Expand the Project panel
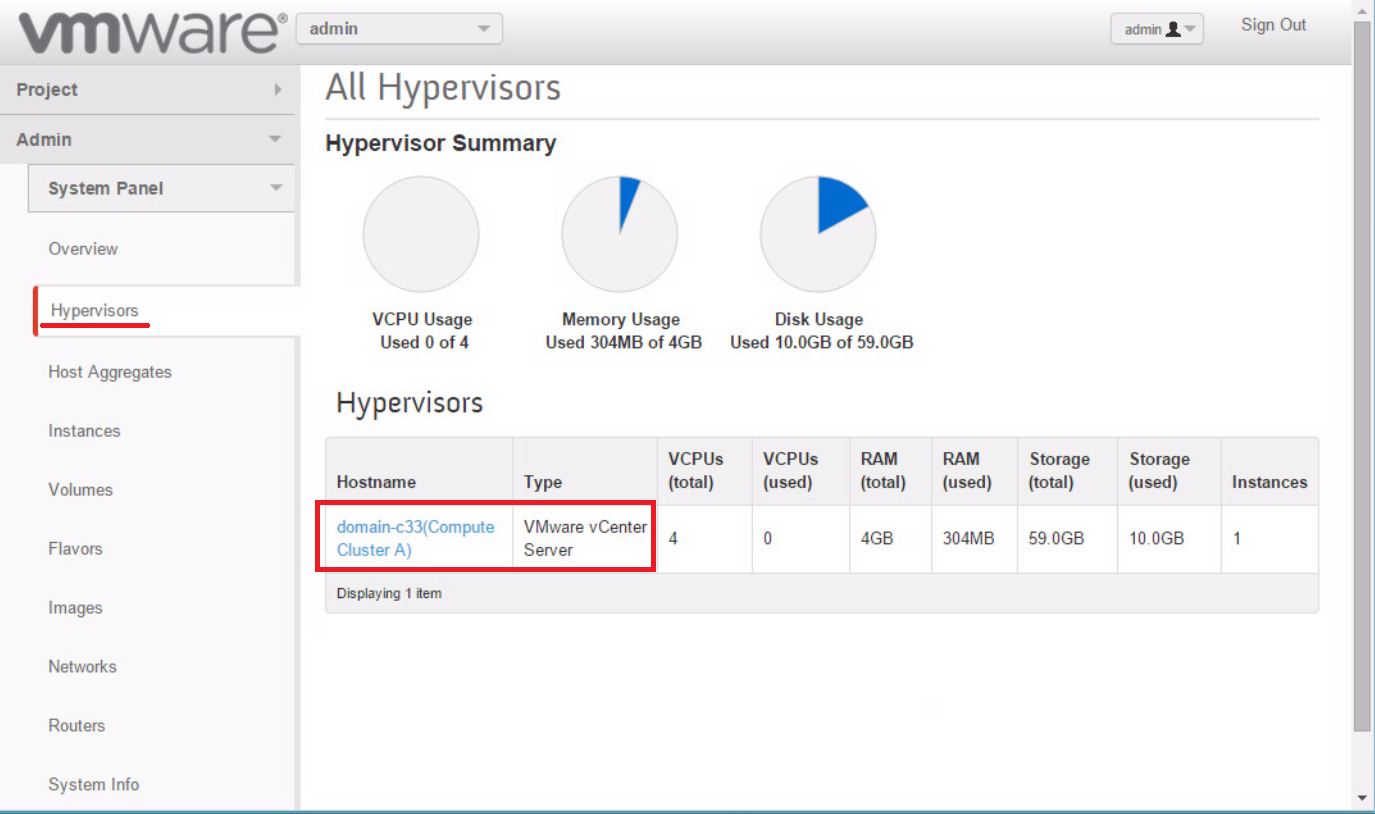 point(148,90)
